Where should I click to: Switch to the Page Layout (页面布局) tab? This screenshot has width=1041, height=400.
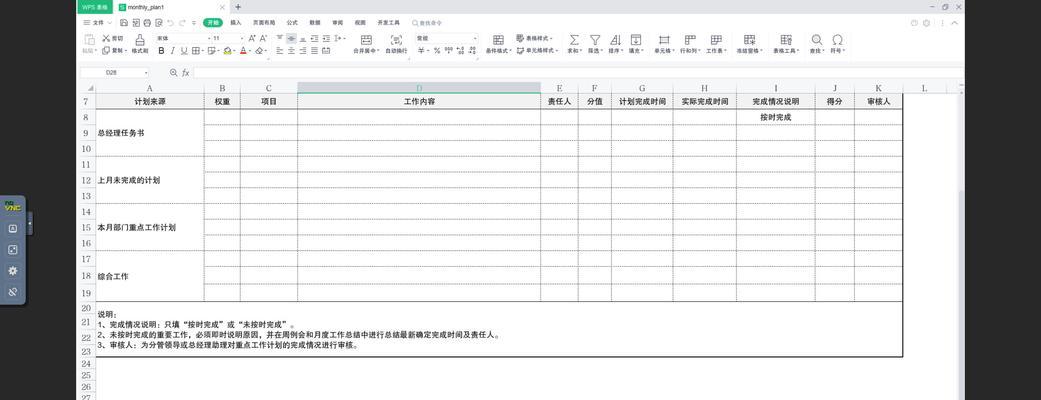click(x=264, y=23)
